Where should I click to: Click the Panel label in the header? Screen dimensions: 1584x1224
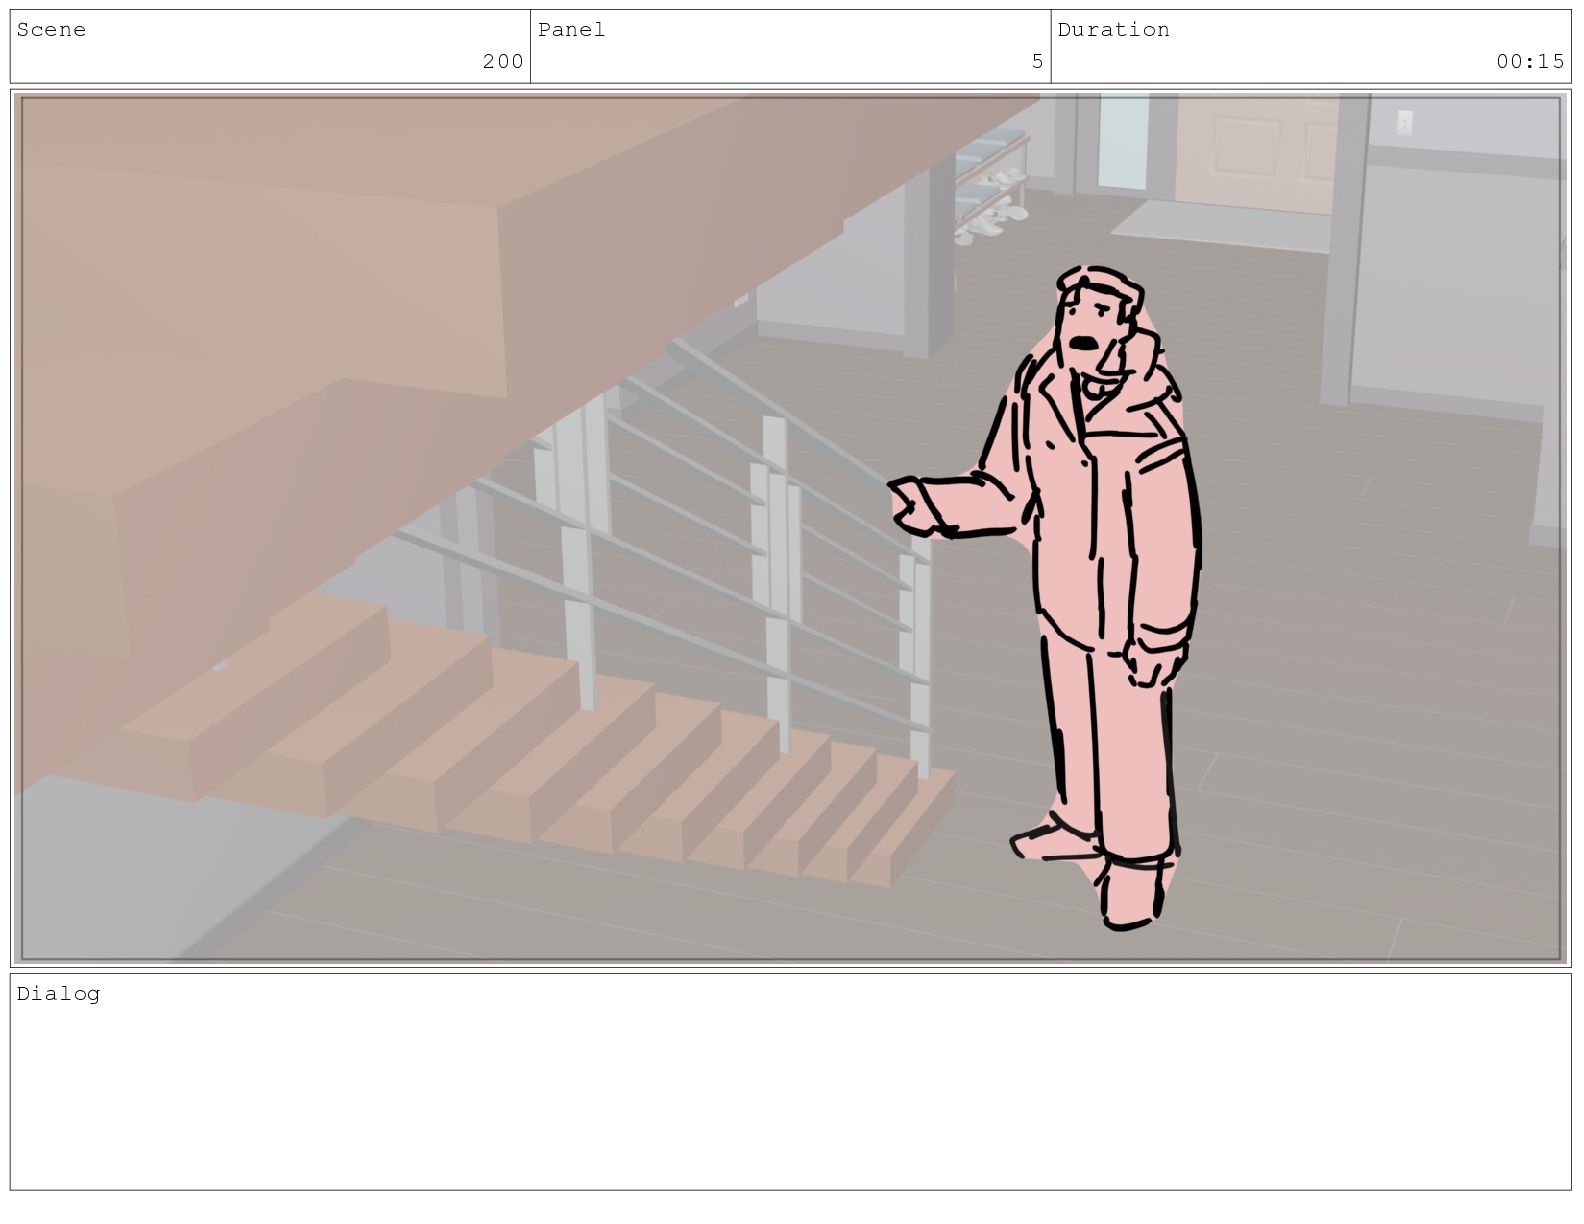pyautogui.click(x=572, y=30)
